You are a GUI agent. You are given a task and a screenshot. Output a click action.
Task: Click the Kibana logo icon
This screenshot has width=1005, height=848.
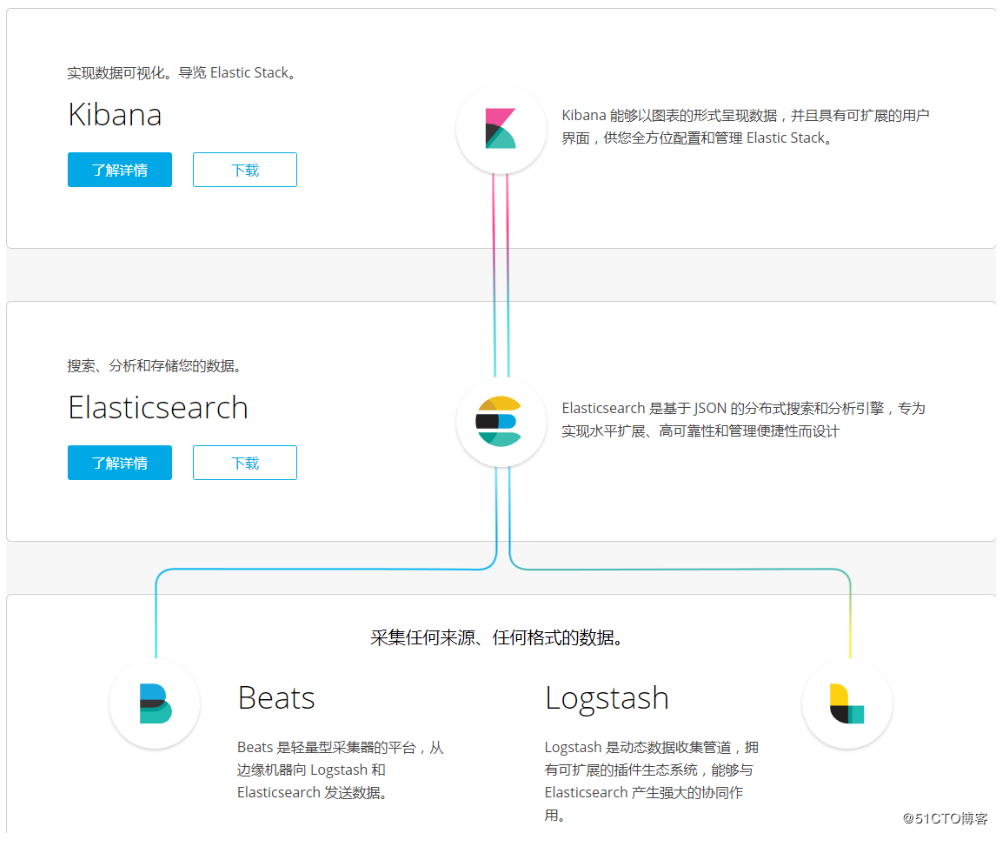pyautogui.click(x=501, y=129)
